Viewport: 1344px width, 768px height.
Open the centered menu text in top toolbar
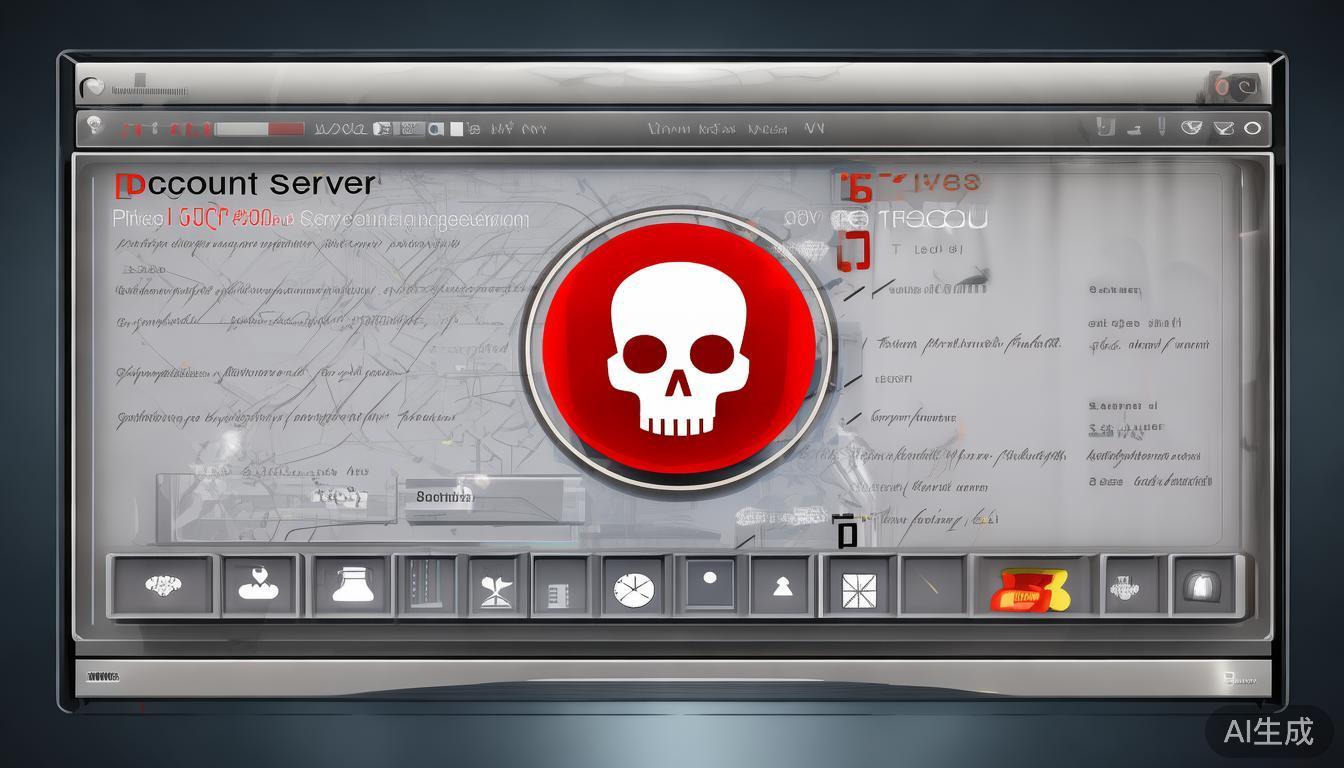point(734,129)
